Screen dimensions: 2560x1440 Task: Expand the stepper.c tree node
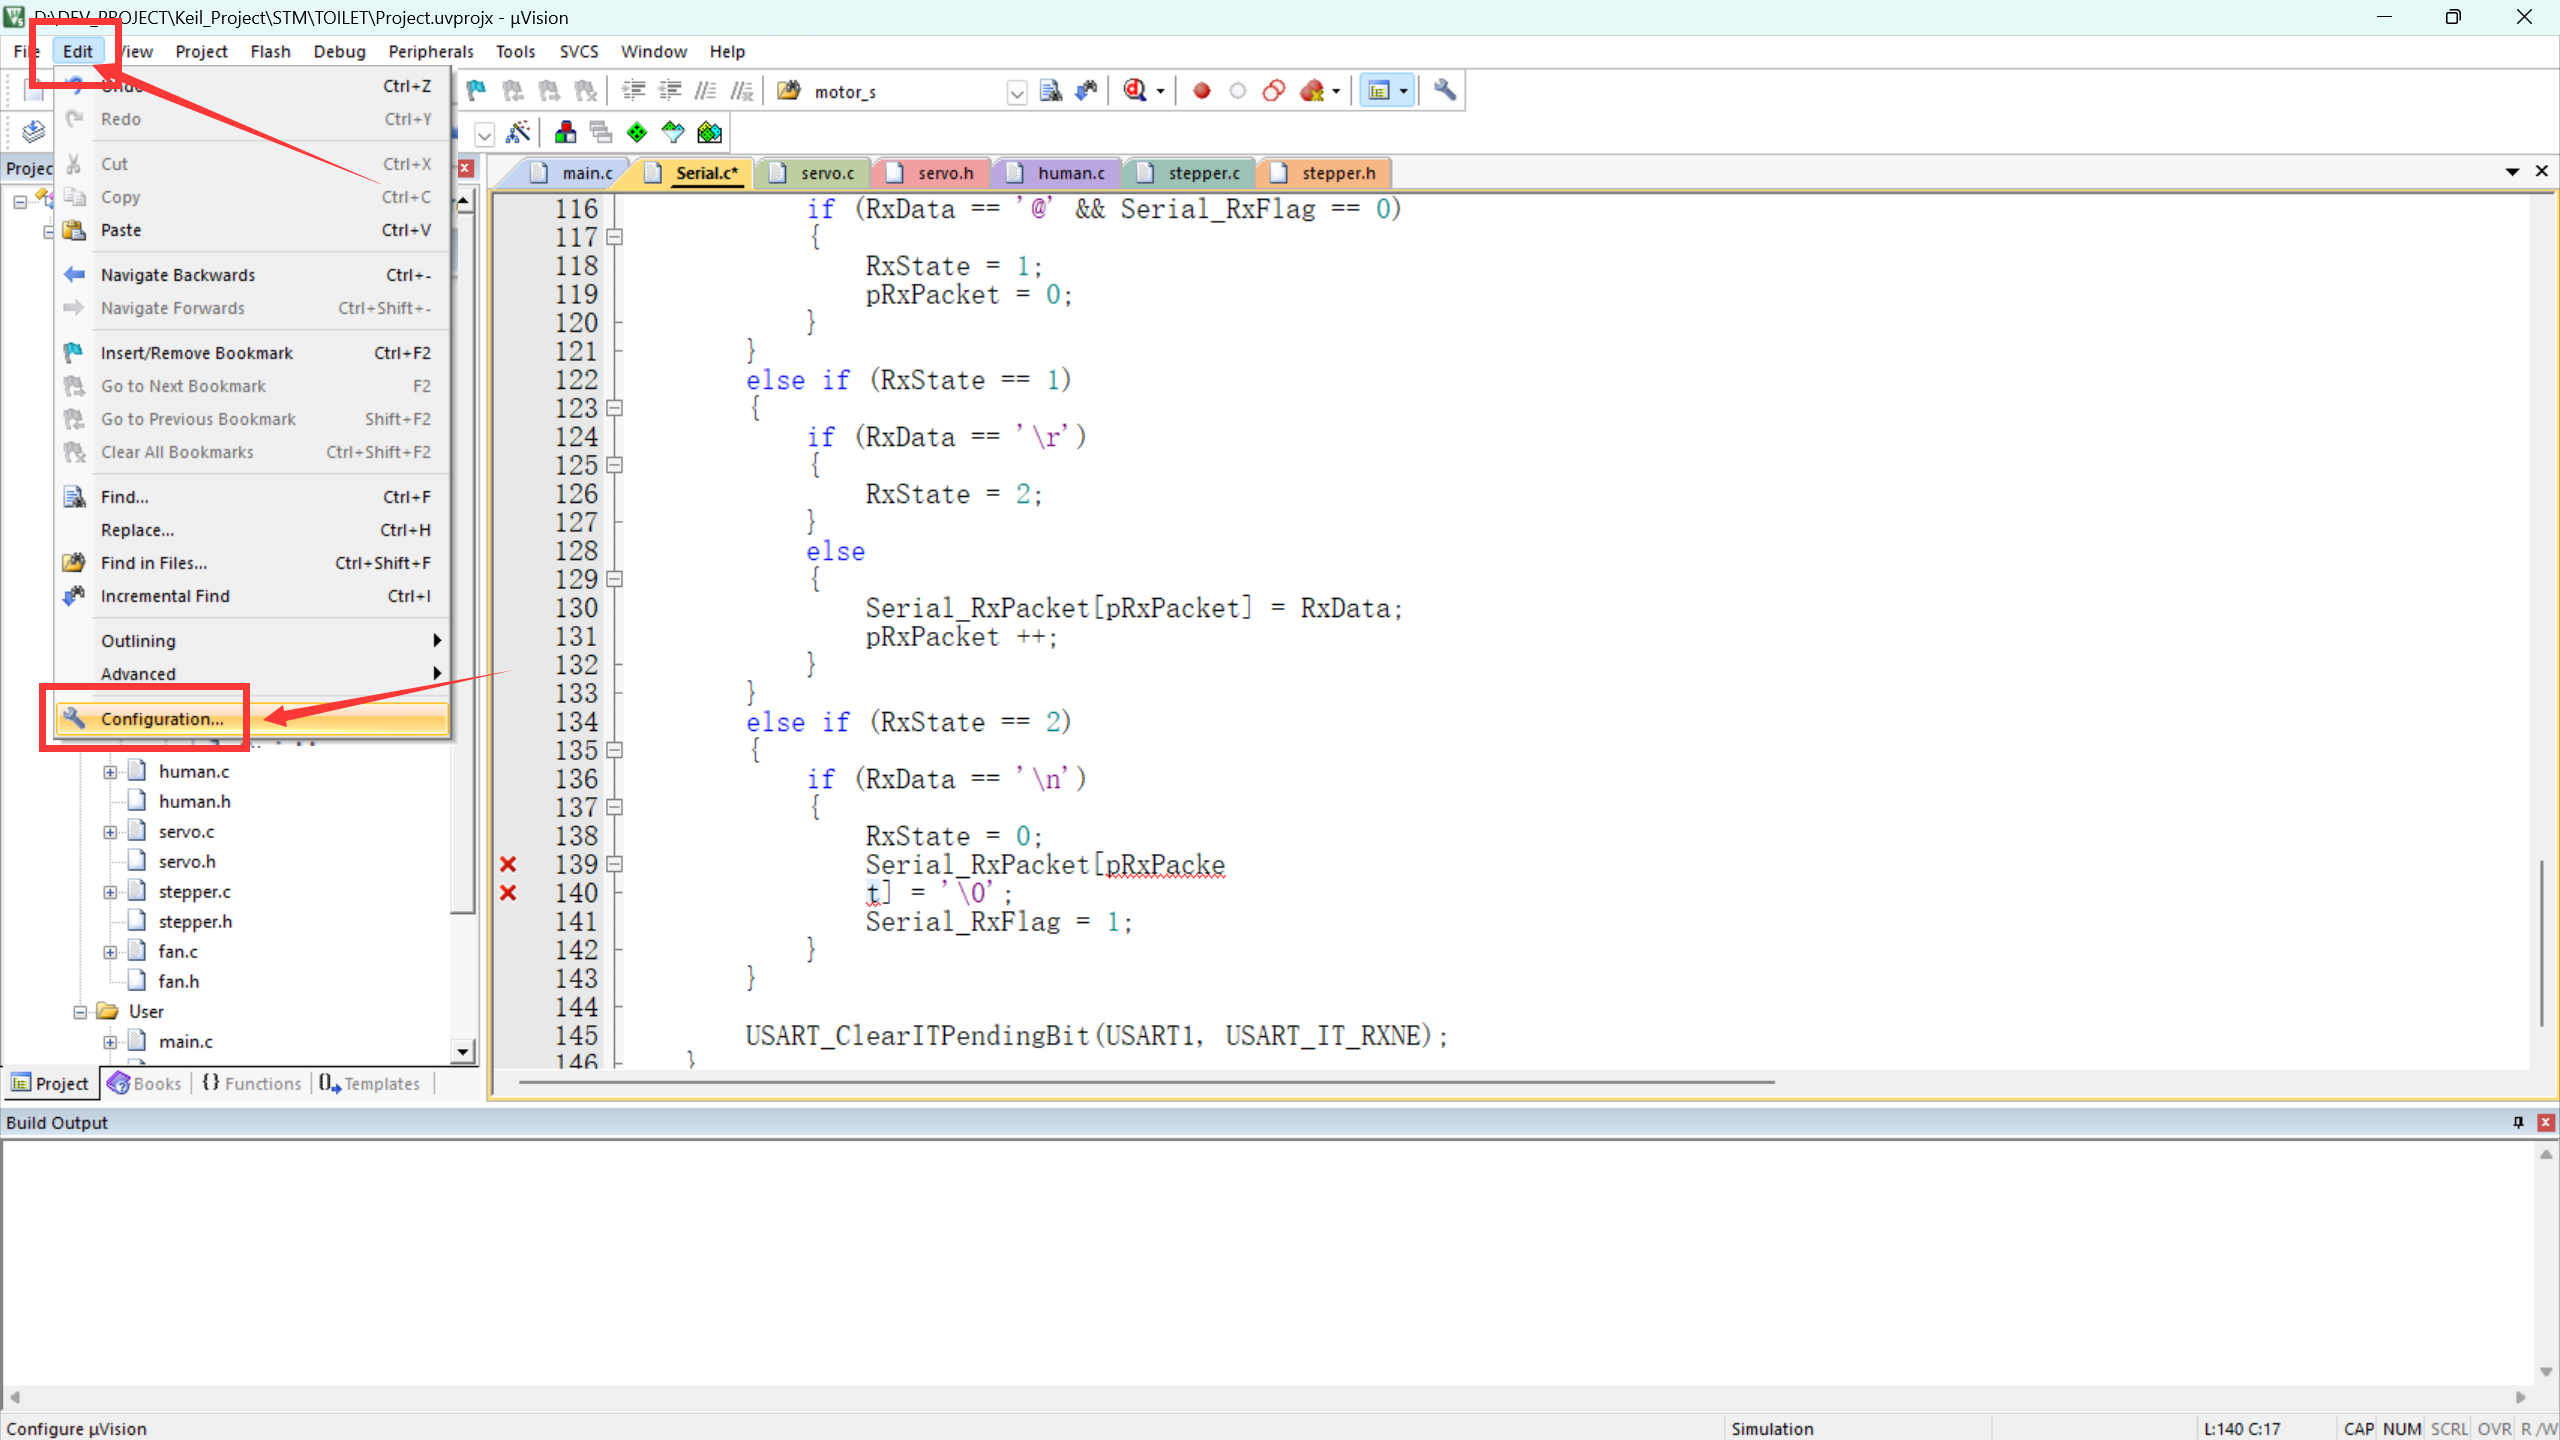110,892
